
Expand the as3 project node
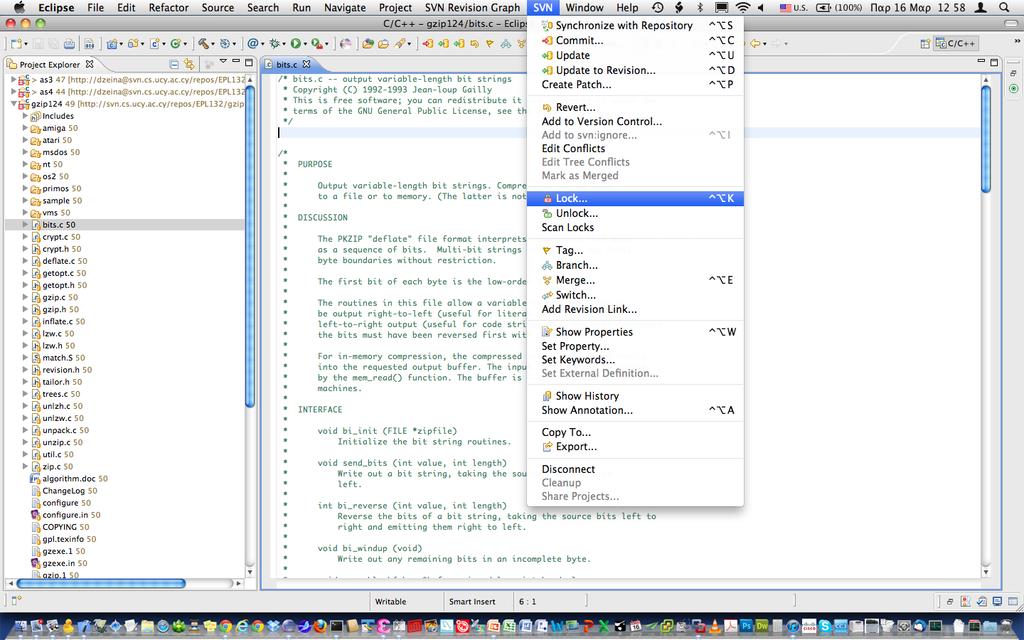pos(14,80)
